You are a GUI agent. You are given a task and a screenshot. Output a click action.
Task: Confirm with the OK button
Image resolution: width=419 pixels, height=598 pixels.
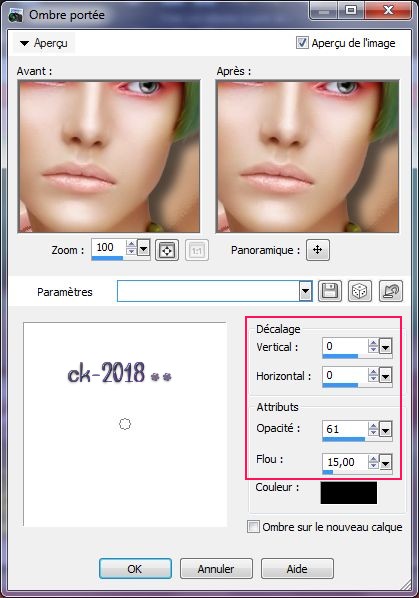(135, 569)
